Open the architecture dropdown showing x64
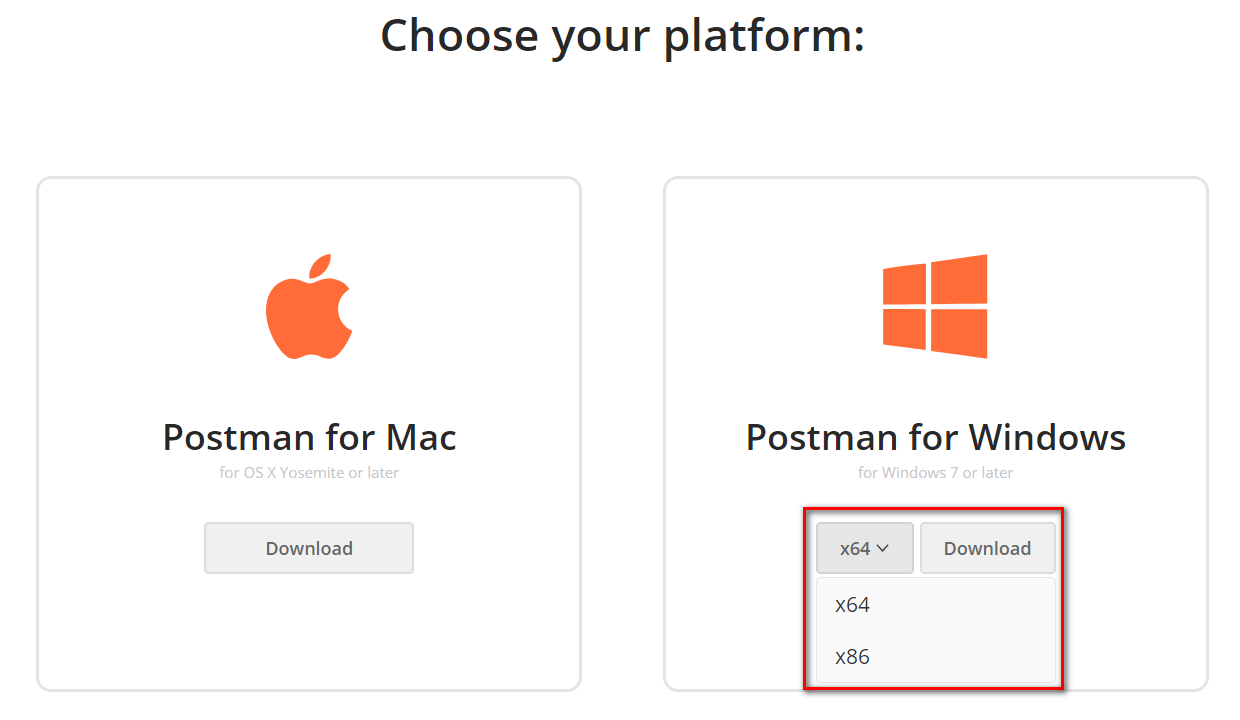This screenshot has height=720, width=1240. coord(864,548)
